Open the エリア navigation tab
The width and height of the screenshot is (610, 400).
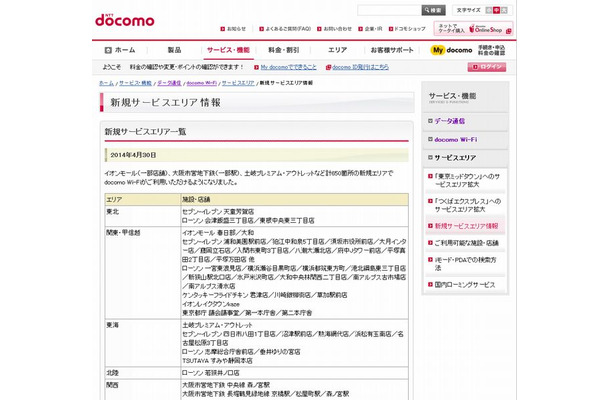(x=337, y=50)
